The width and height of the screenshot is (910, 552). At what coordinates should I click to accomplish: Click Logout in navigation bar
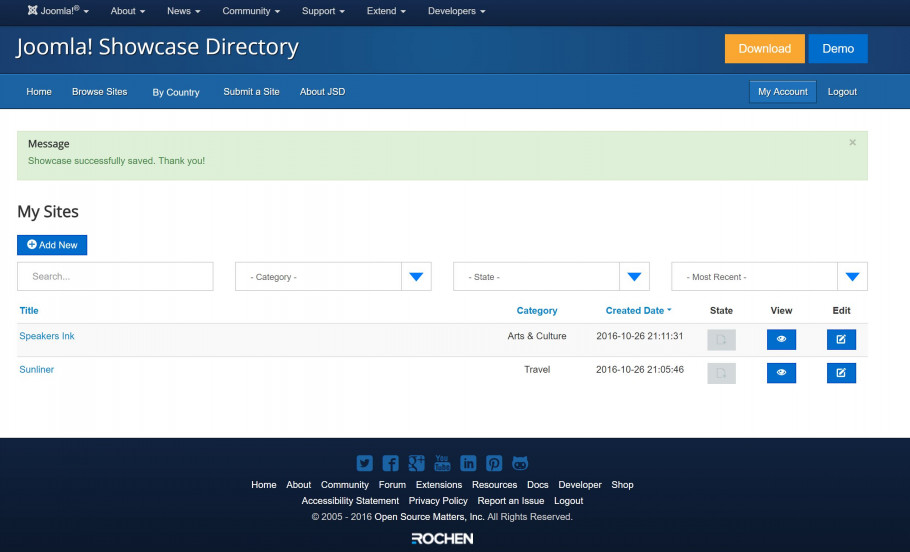[x=842, y=92]
